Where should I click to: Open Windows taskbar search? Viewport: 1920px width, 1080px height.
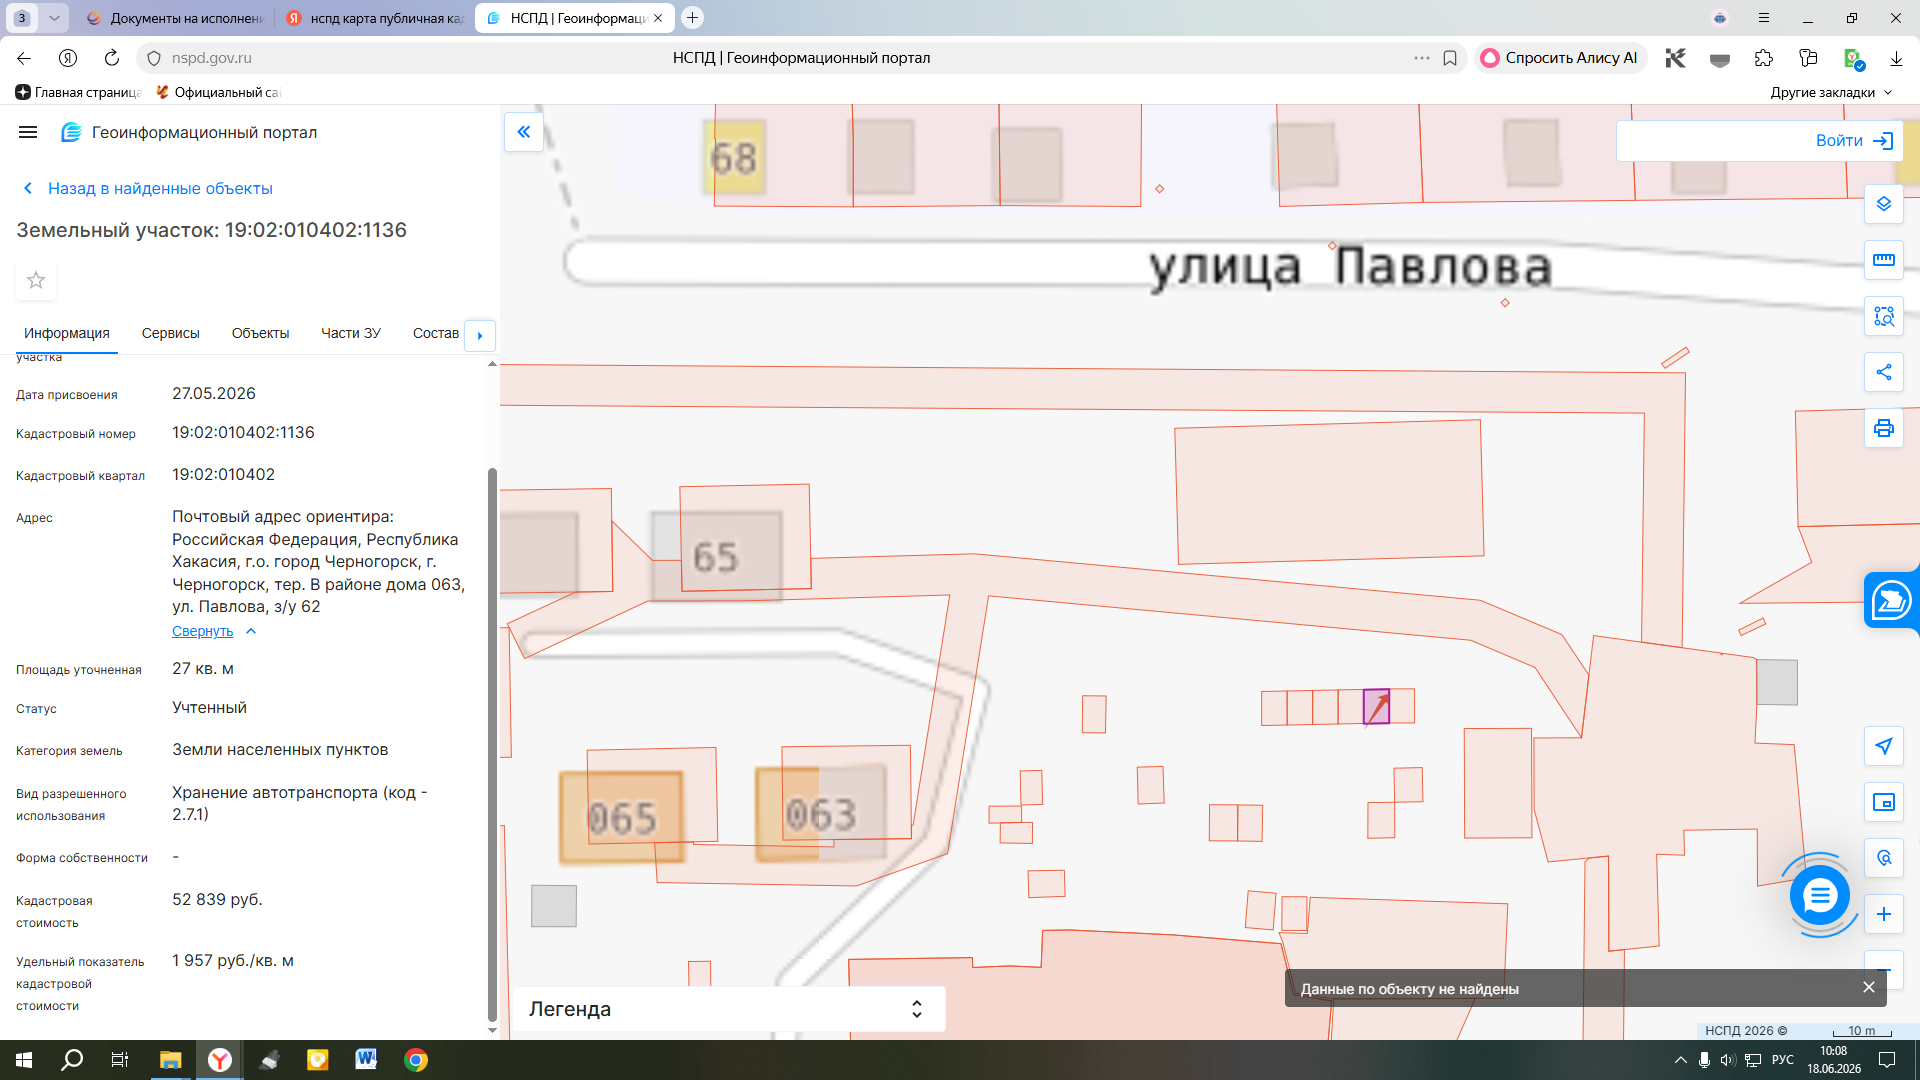[x=72, y=1060]
